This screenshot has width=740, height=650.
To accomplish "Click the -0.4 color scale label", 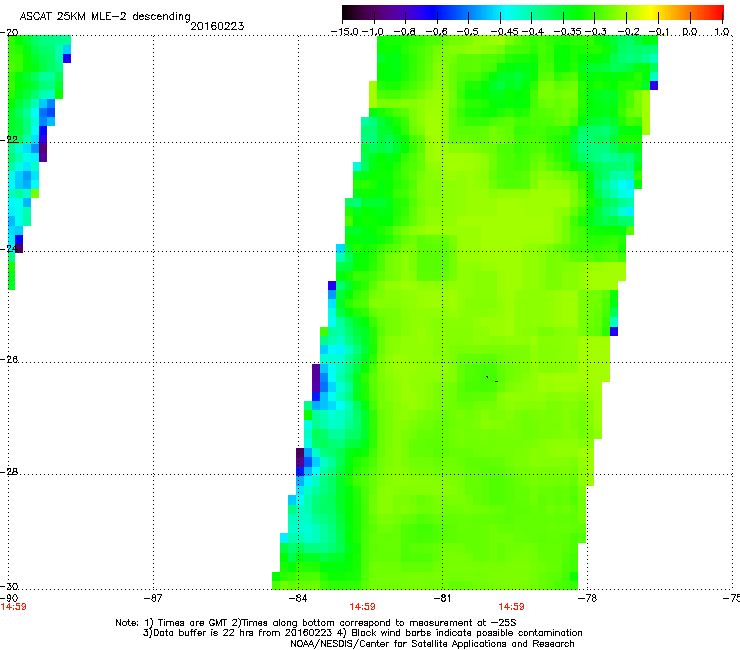I will (x=532, y=32).
